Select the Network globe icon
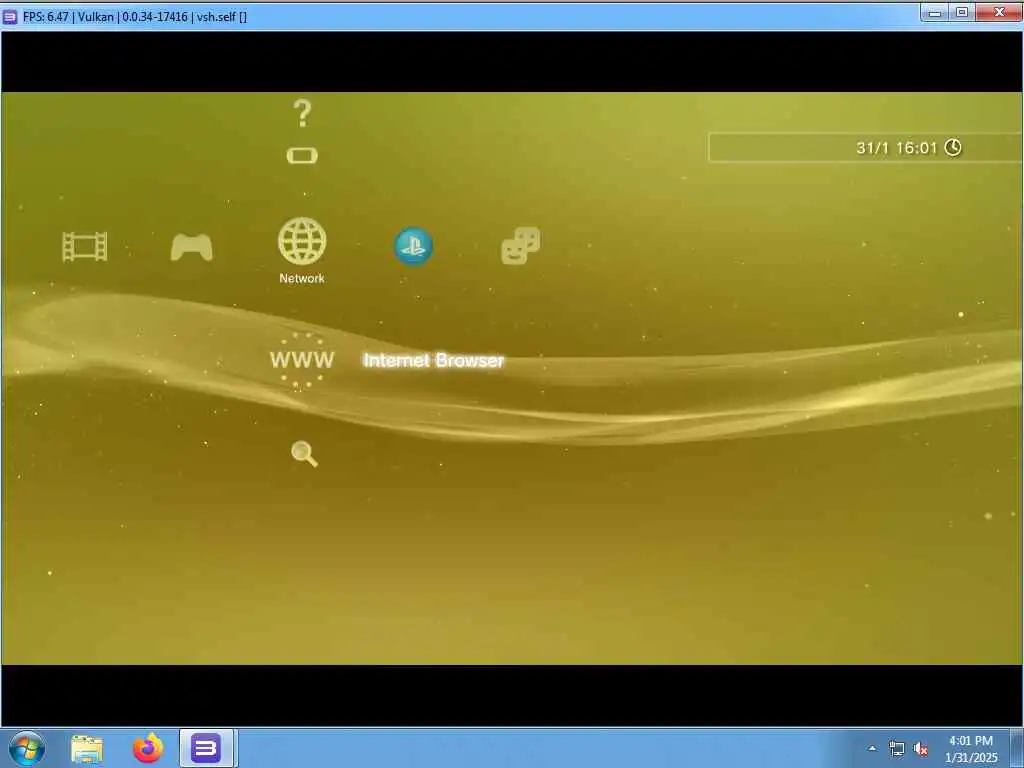 tap(302, 241)
